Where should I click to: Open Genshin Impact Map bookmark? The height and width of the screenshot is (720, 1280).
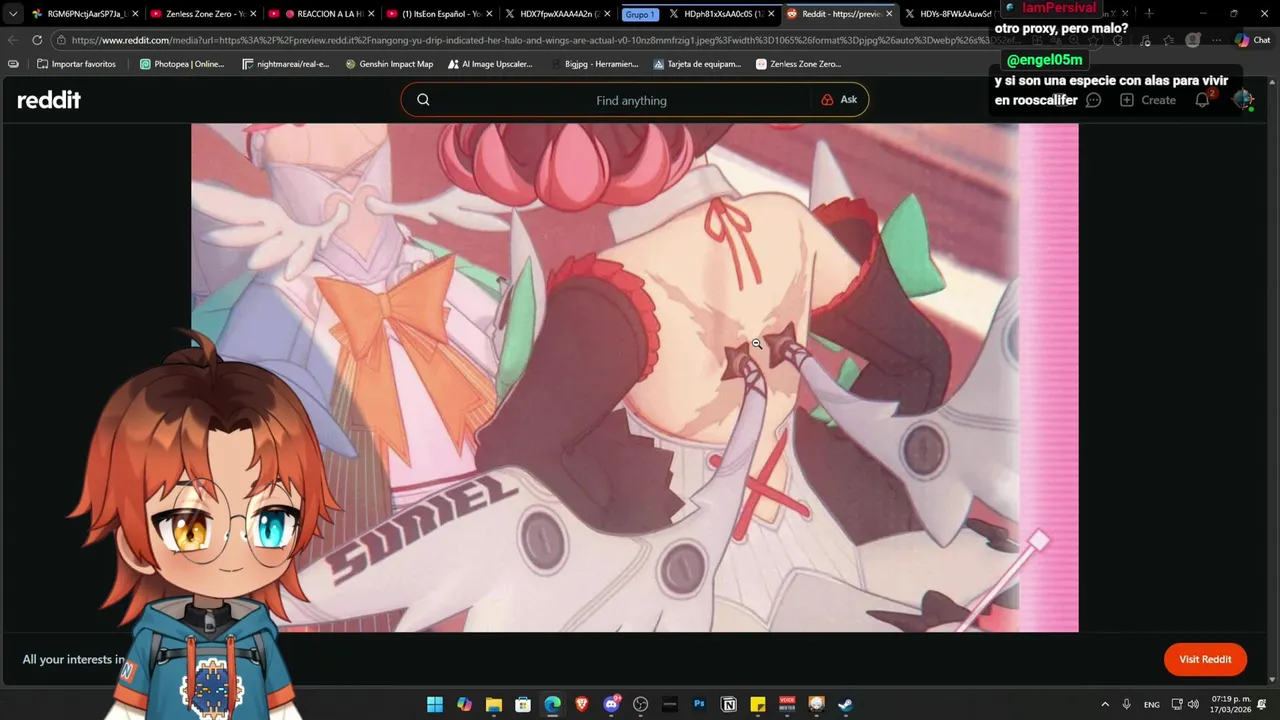coord(389,64)
